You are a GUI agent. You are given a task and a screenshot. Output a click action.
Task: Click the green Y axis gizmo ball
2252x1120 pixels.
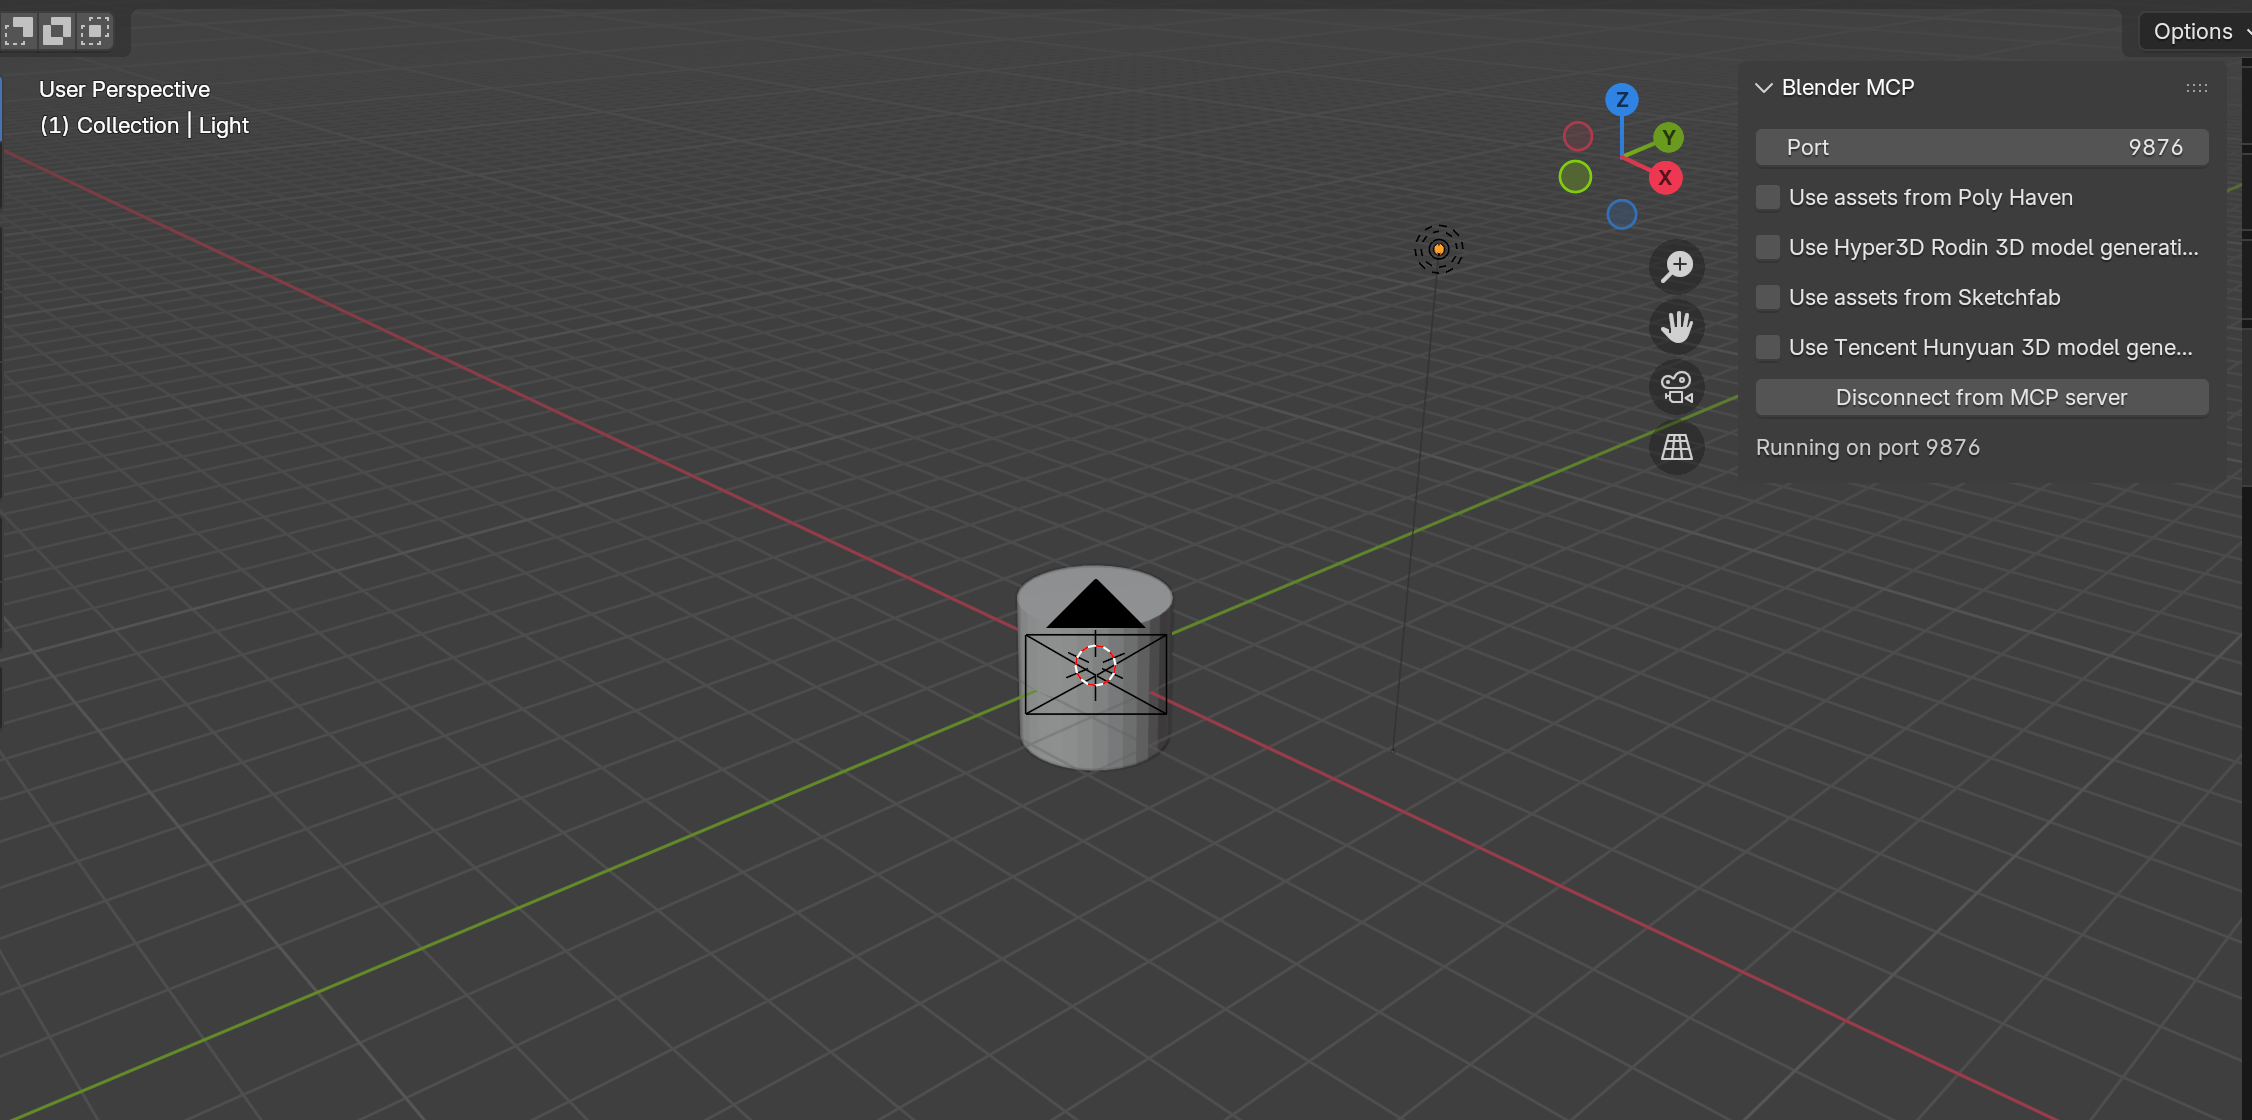pyautogui.click(x=1668, y=138)
